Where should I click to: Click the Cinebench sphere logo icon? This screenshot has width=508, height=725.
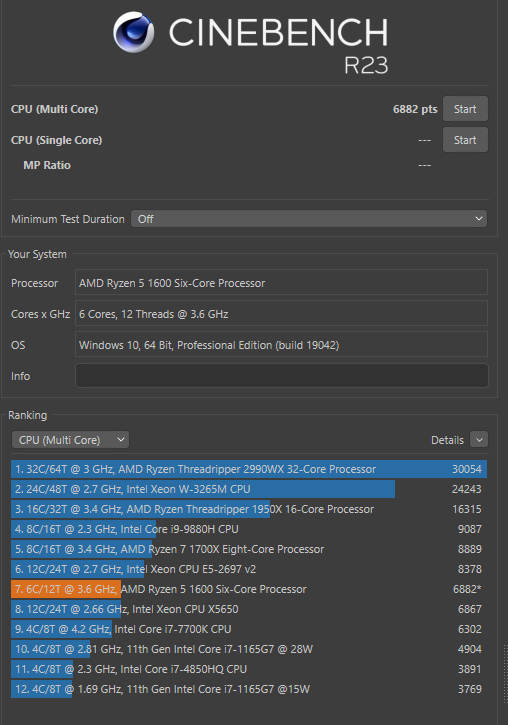[x=134, y=32]
